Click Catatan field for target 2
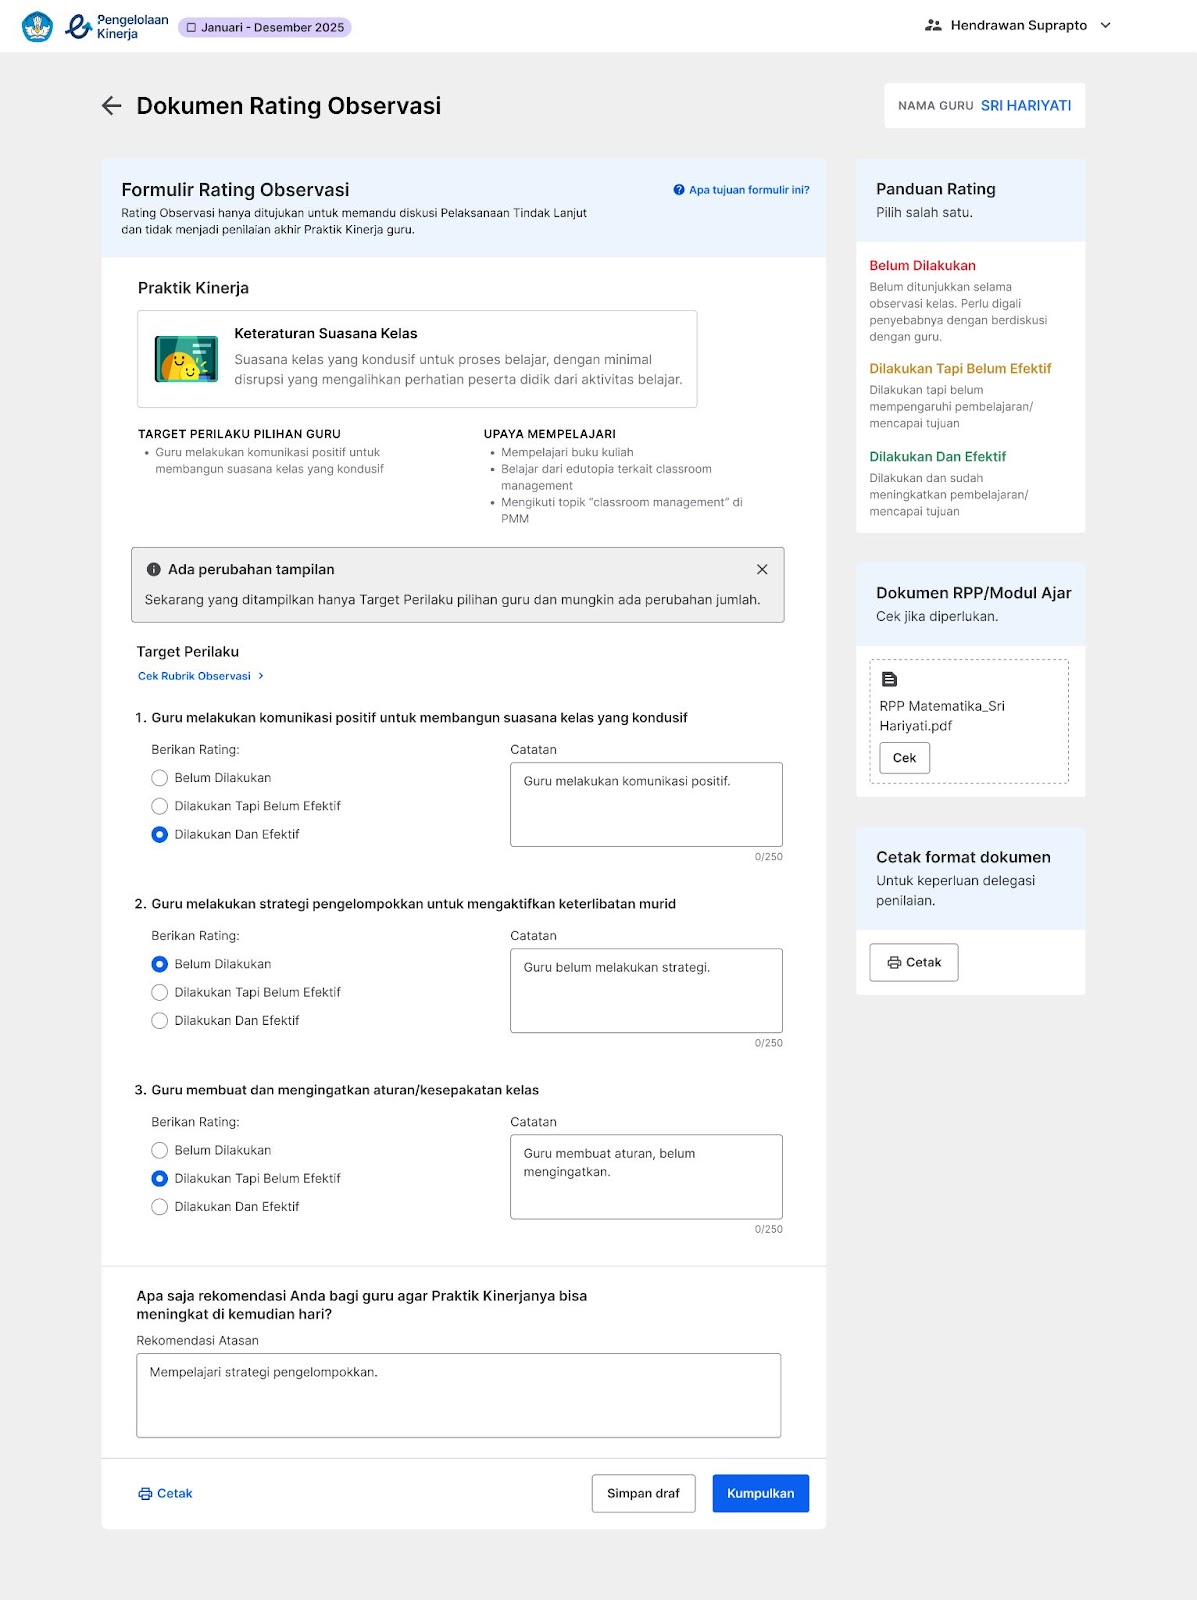The image size is (1197, 1600). (x=646, y=990)
